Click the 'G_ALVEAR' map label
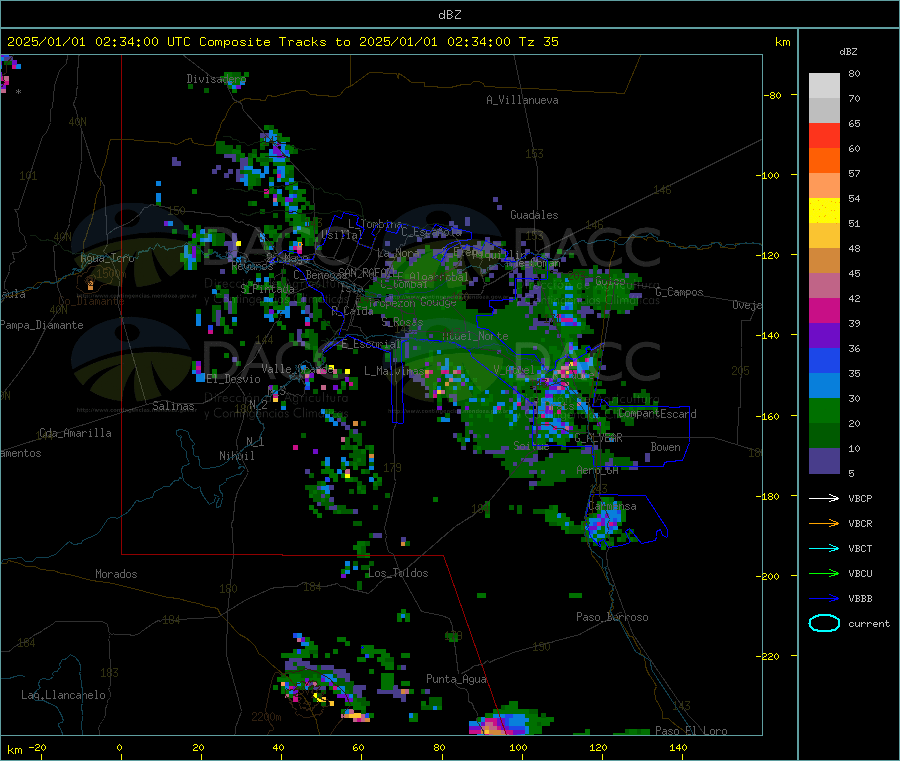This screenshot has width=900, height=761. (x=598, y=438)
